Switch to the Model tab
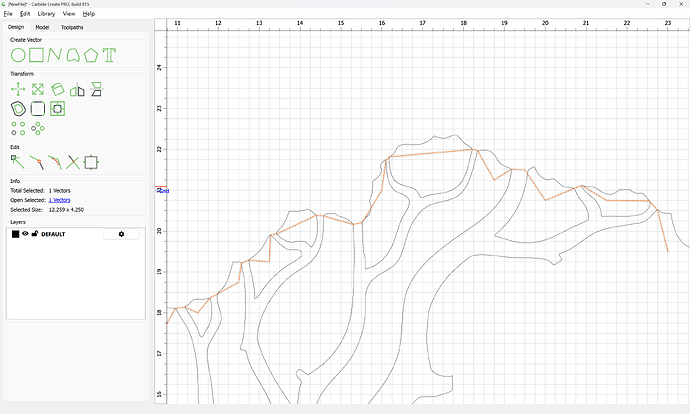 click(42, 27)
